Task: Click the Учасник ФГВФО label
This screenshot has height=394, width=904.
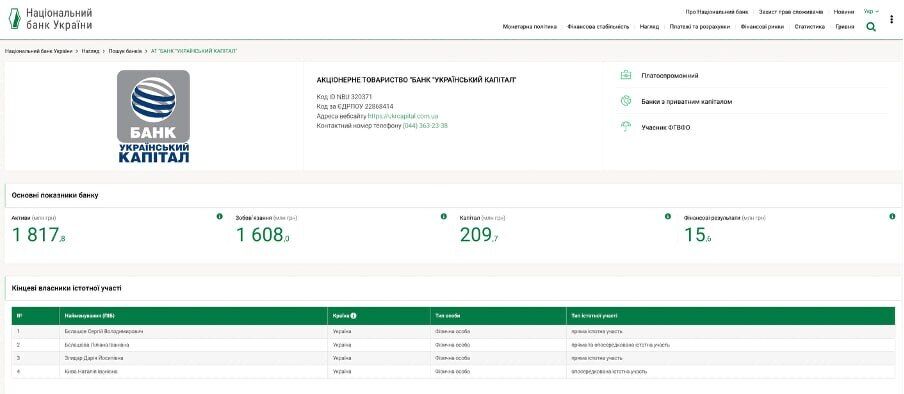Action: tap(665, 127)
